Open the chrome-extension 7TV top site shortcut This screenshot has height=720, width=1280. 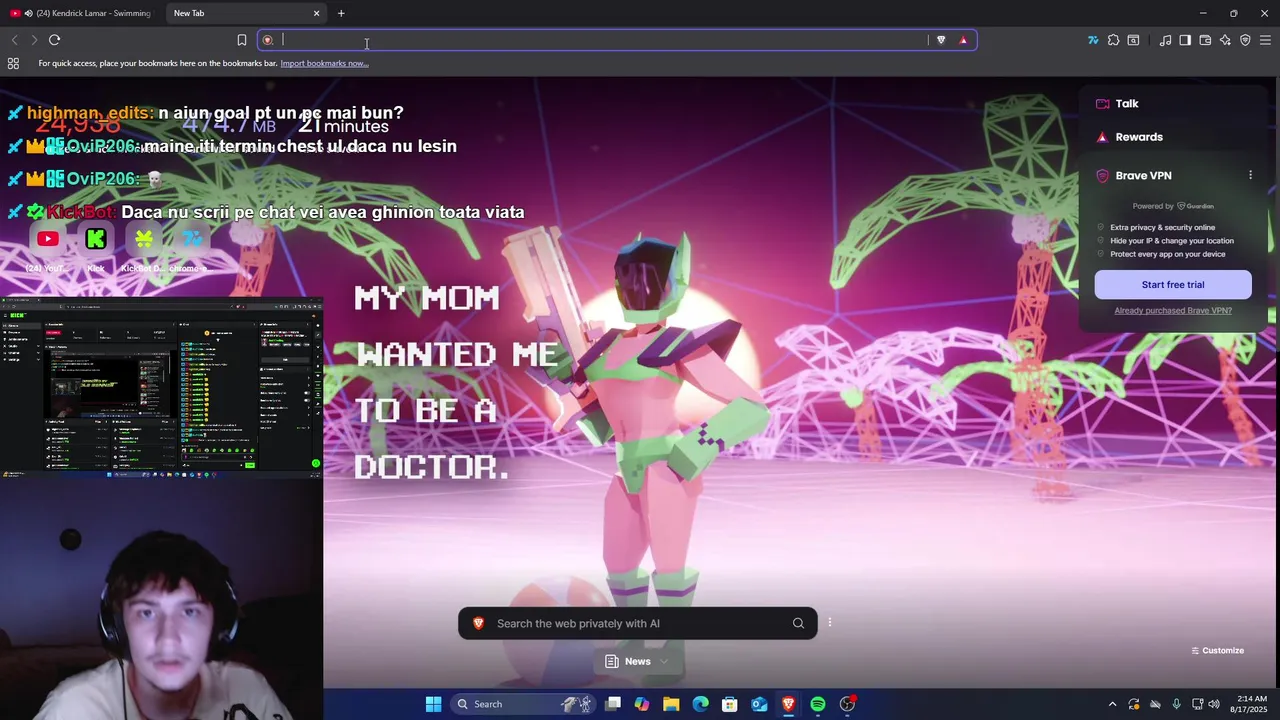click(192, 239)
